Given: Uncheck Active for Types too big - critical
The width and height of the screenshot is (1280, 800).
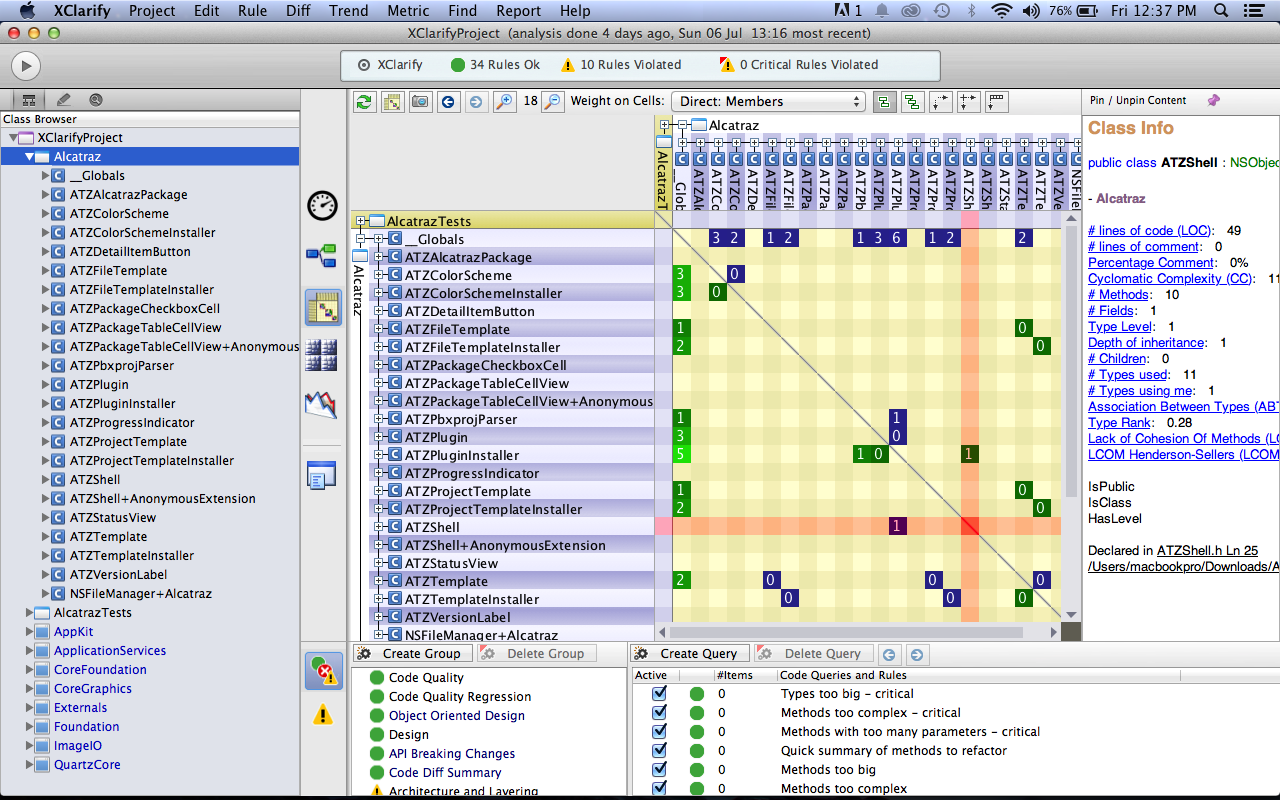Looking at the screenshot, I should (x=659, y=693).
